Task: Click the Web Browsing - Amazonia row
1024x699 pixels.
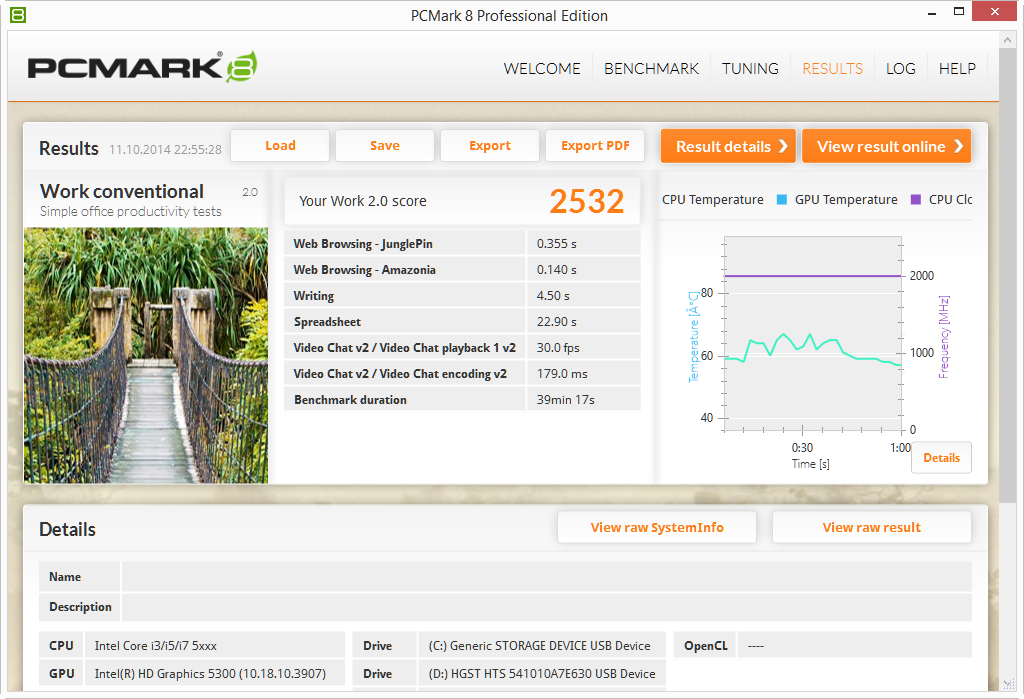Action: (462, 270)
